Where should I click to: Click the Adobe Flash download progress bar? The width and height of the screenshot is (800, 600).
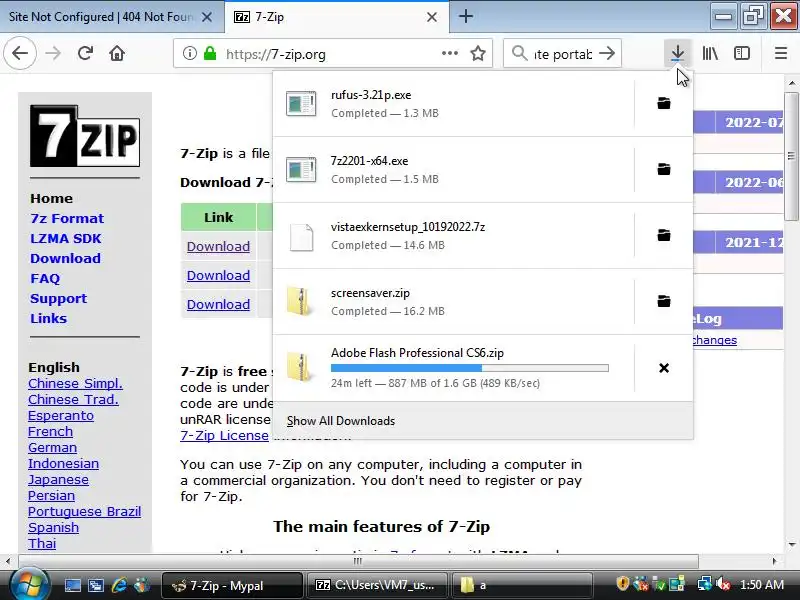click(x=469, y=368)
